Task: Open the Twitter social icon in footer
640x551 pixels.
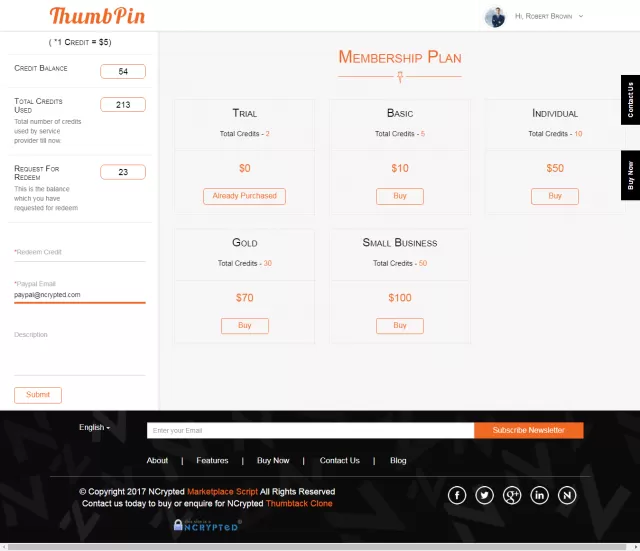Action: point(484,495)
